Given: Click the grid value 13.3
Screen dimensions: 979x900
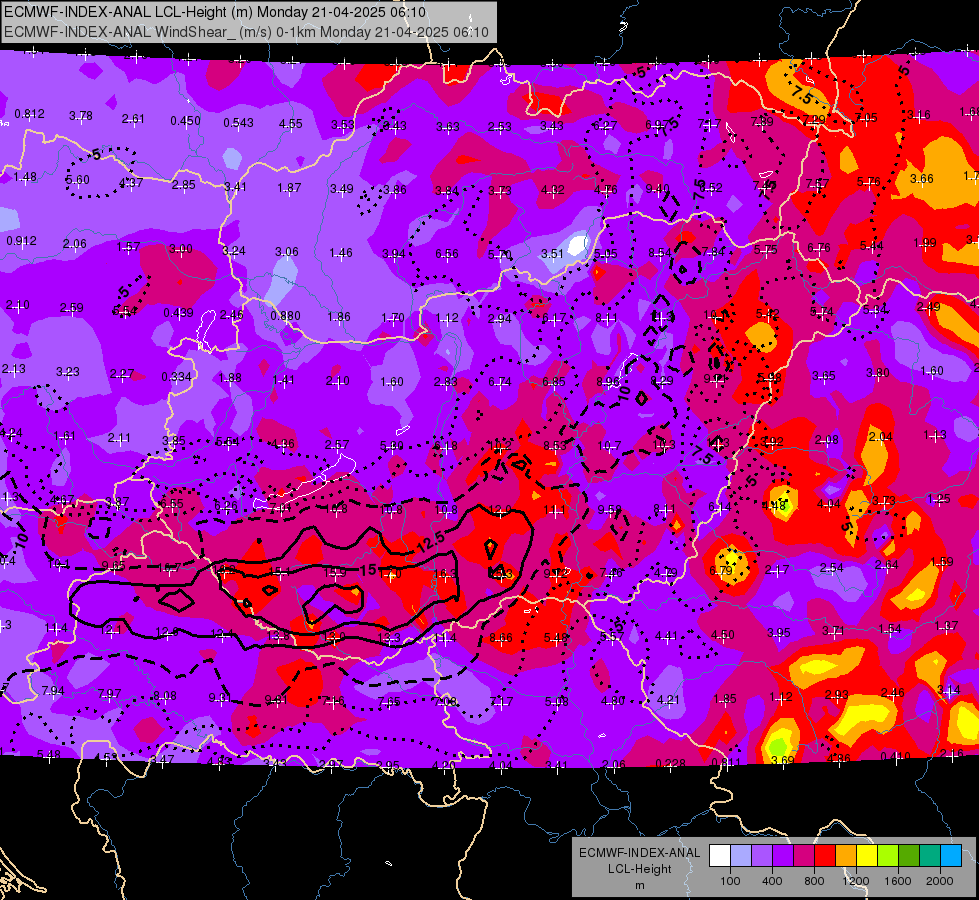Looking at the screenshot, I should (389, 637).
